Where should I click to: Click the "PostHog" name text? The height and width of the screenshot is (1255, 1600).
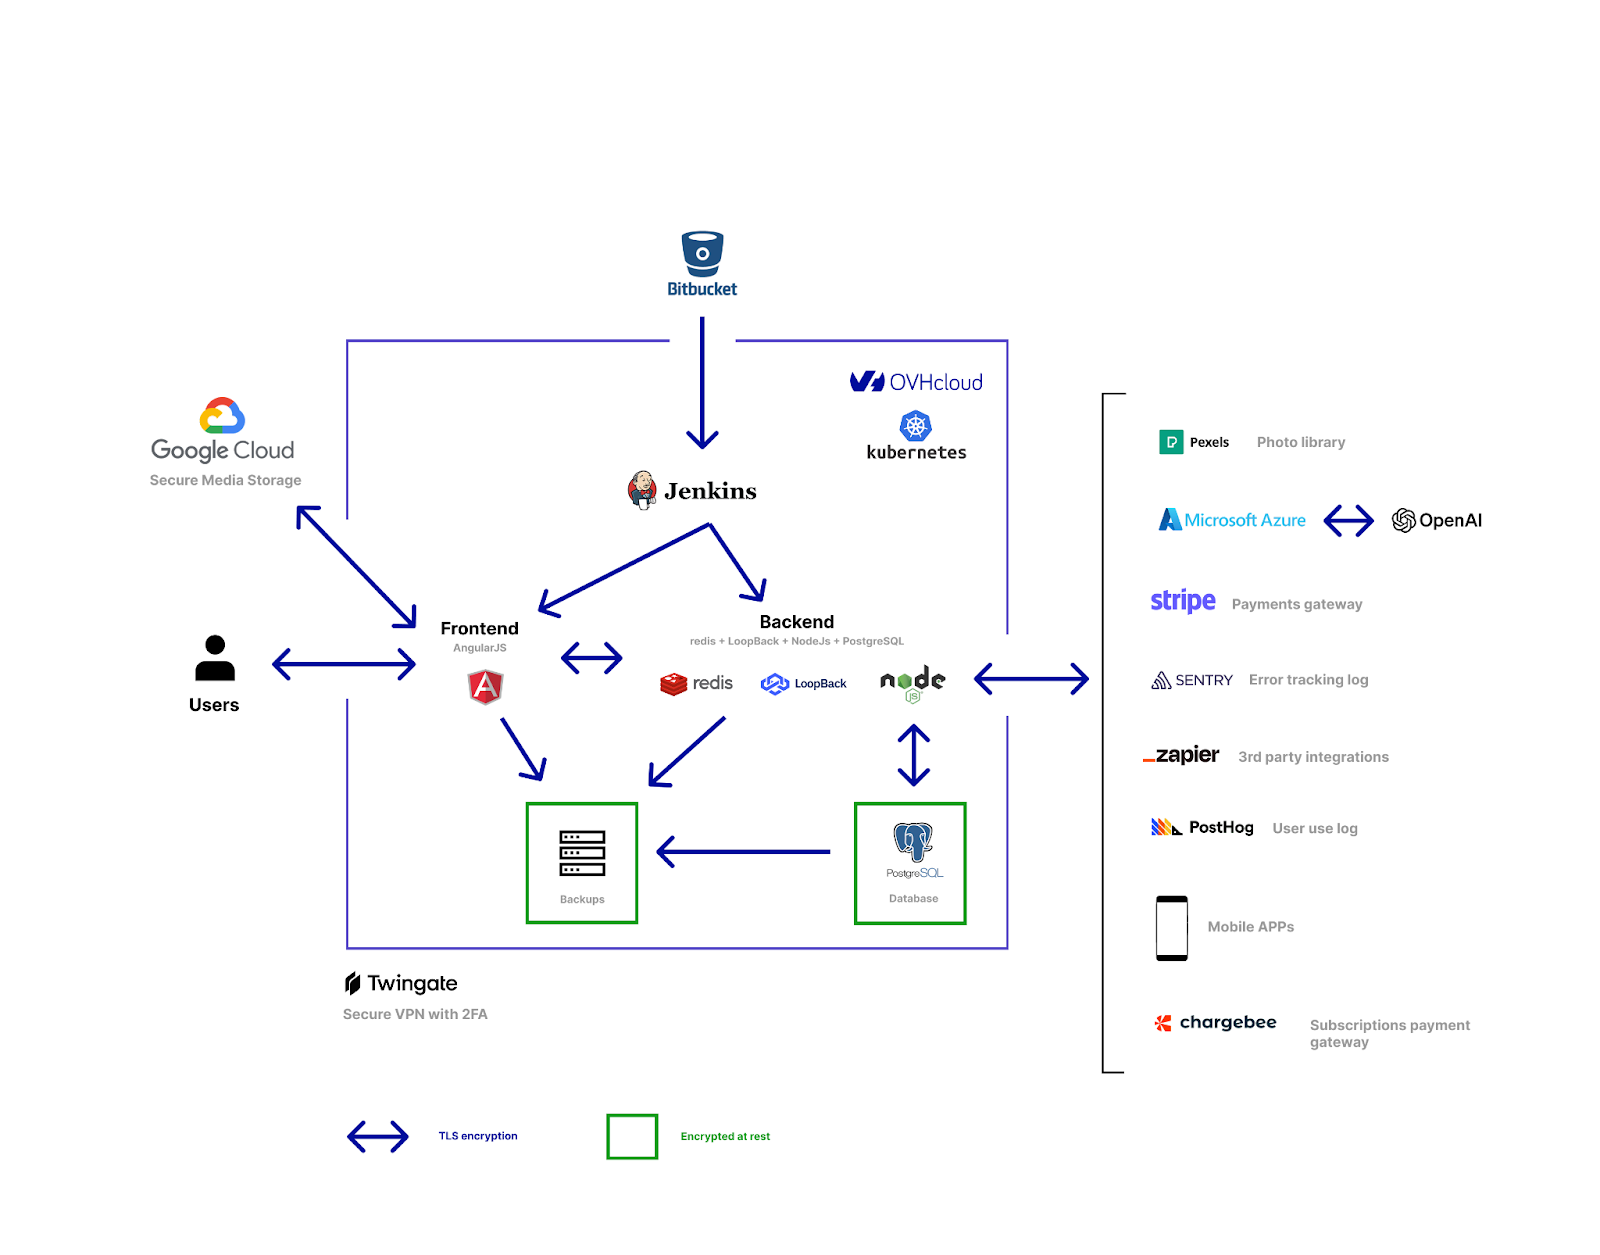1221,828
